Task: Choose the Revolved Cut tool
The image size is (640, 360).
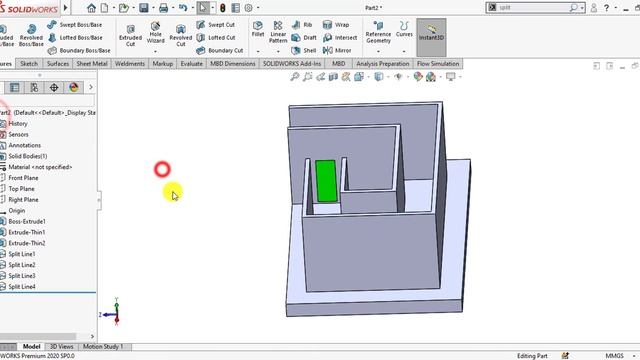Action: pyautogui.click(x=180, y=35)
